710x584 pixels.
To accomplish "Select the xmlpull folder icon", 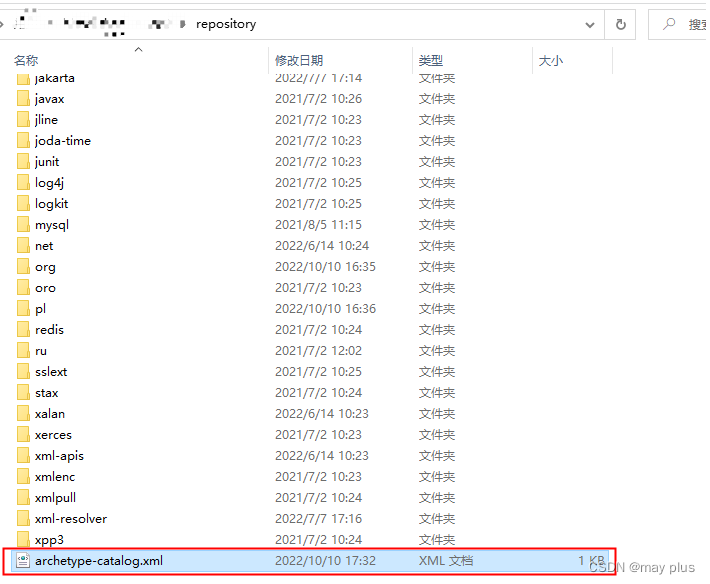I will tap(23, 498).
